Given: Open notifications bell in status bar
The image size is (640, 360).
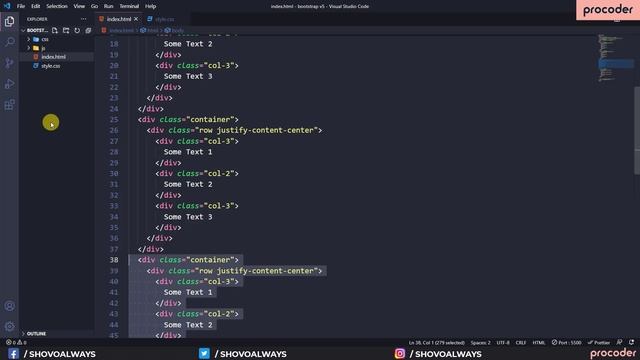Looking at the screenshot, I should [631, 342].
